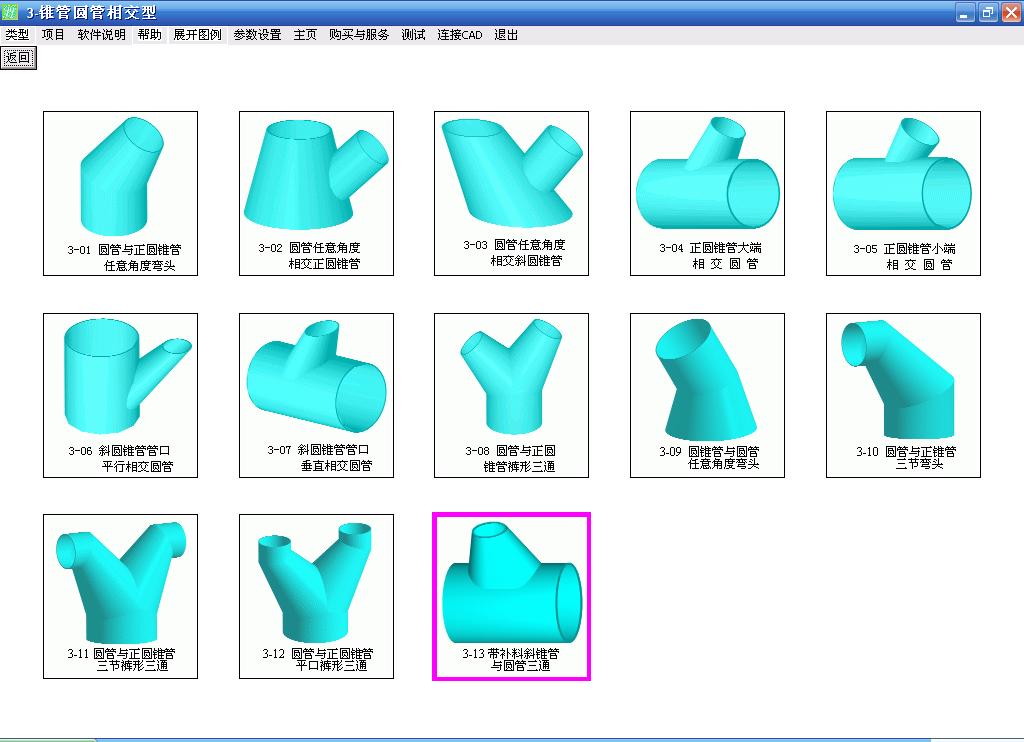This screenshot has width=1024, height=742.
Task: Minimize the 3-锥管圆管相交型 window
Action: [x=965, y=12]
